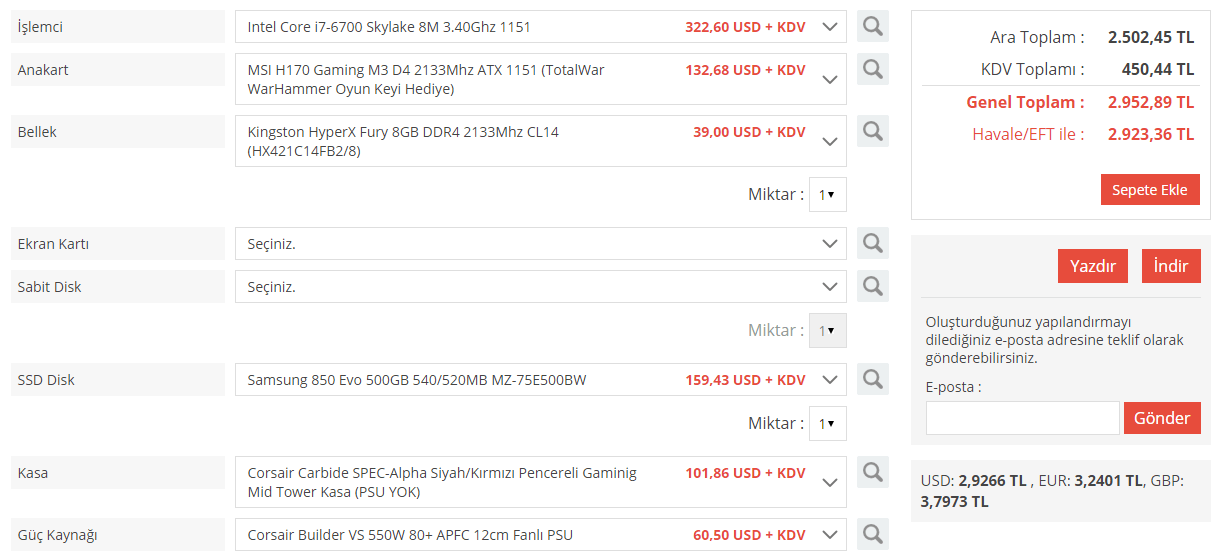Change the Miktar quantity under Bellek
This screenshot has width=1216, height=555.
coord(827,195)
